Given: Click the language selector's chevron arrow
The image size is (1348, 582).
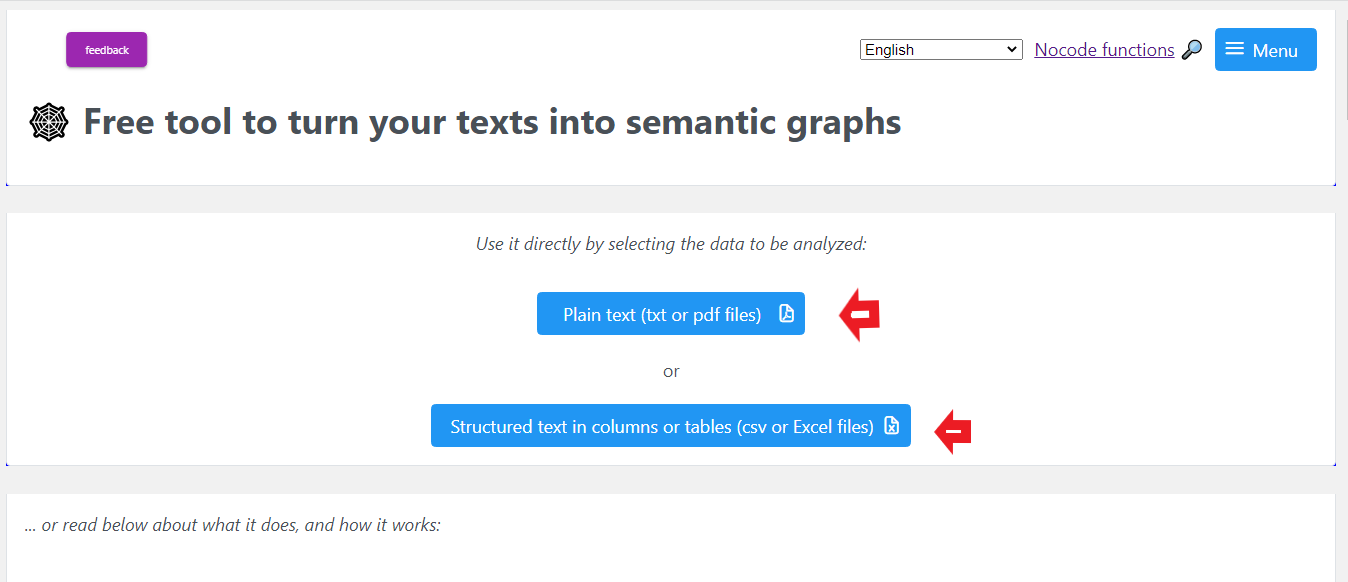Looking at the screenshot, I should (1012, 50).
